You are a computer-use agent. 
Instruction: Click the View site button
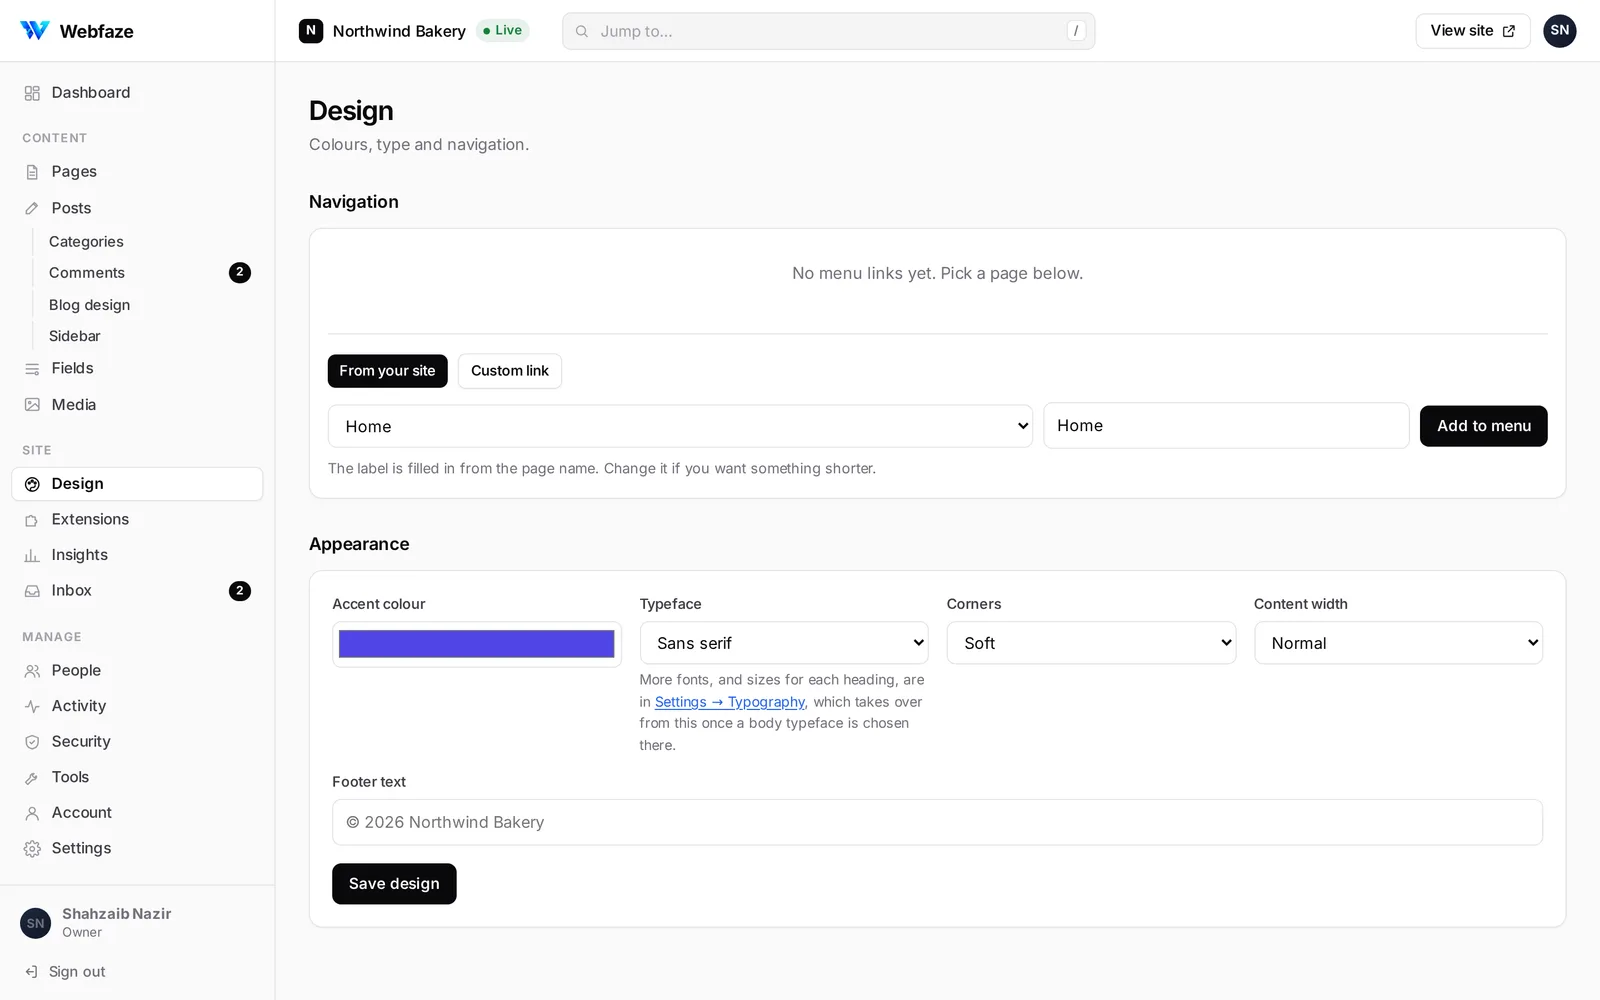1472,31
